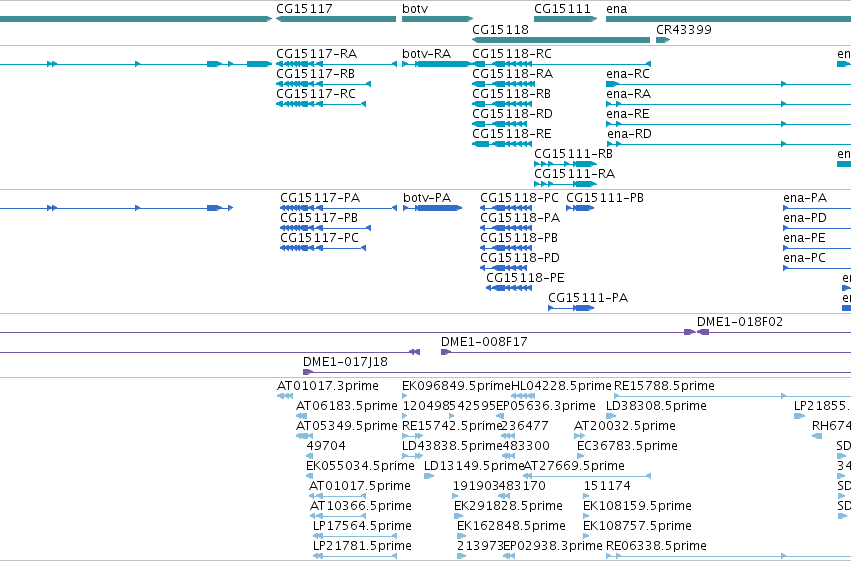Click EST AT27669.5prime

(587, 476)
